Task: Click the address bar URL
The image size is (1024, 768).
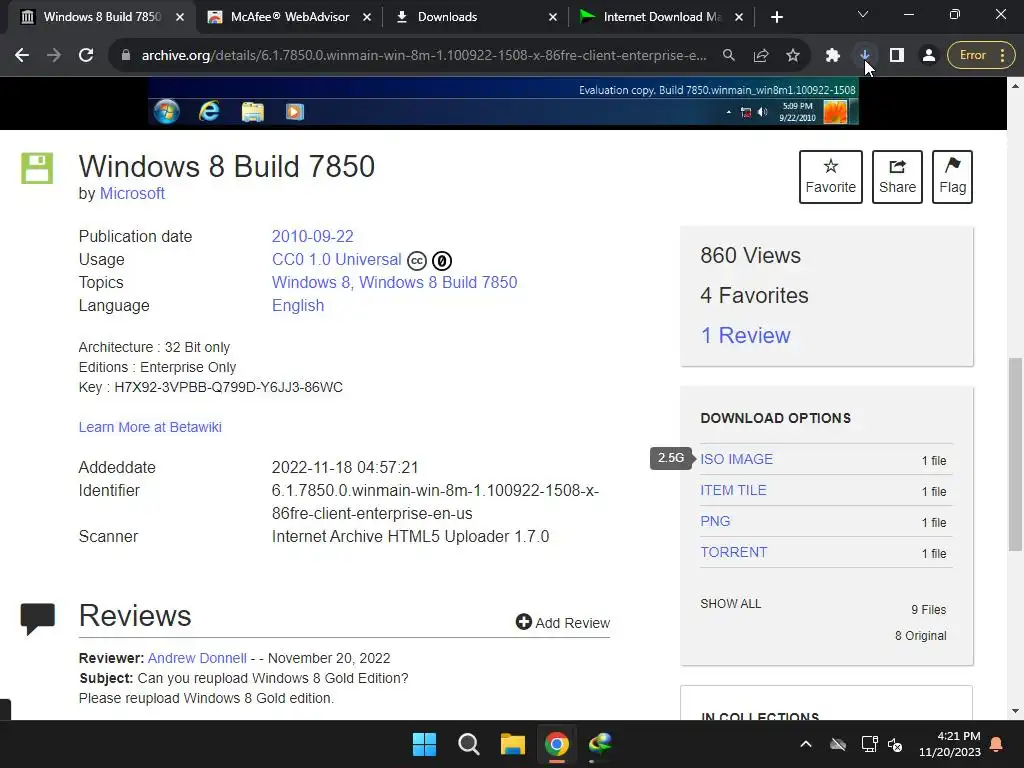Action: click(x=424, y=56)
